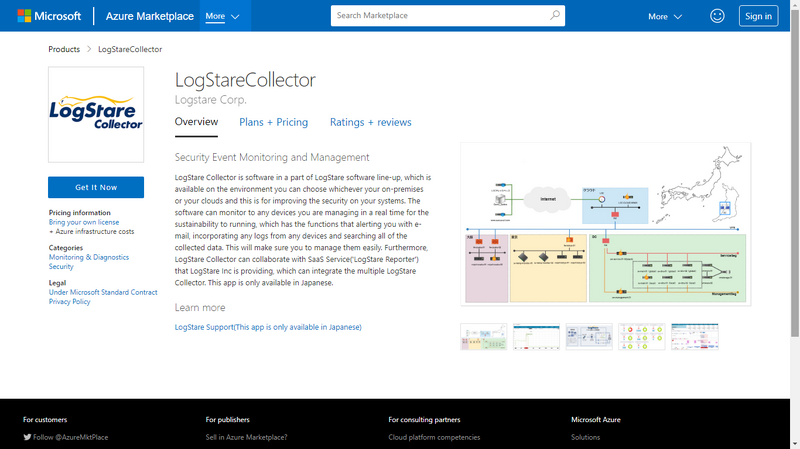Click the Twitter Follow @AzureMktPlace icon

pyautogui.click(x=28, y=437)
